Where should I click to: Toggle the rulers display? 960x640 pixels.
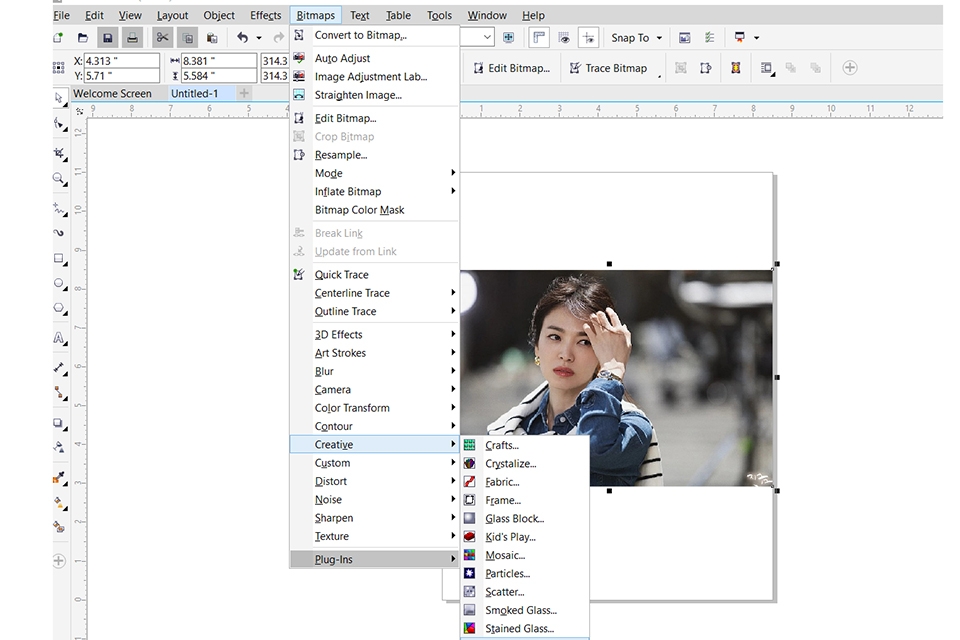pyautogui.click(x=538, y=37)
